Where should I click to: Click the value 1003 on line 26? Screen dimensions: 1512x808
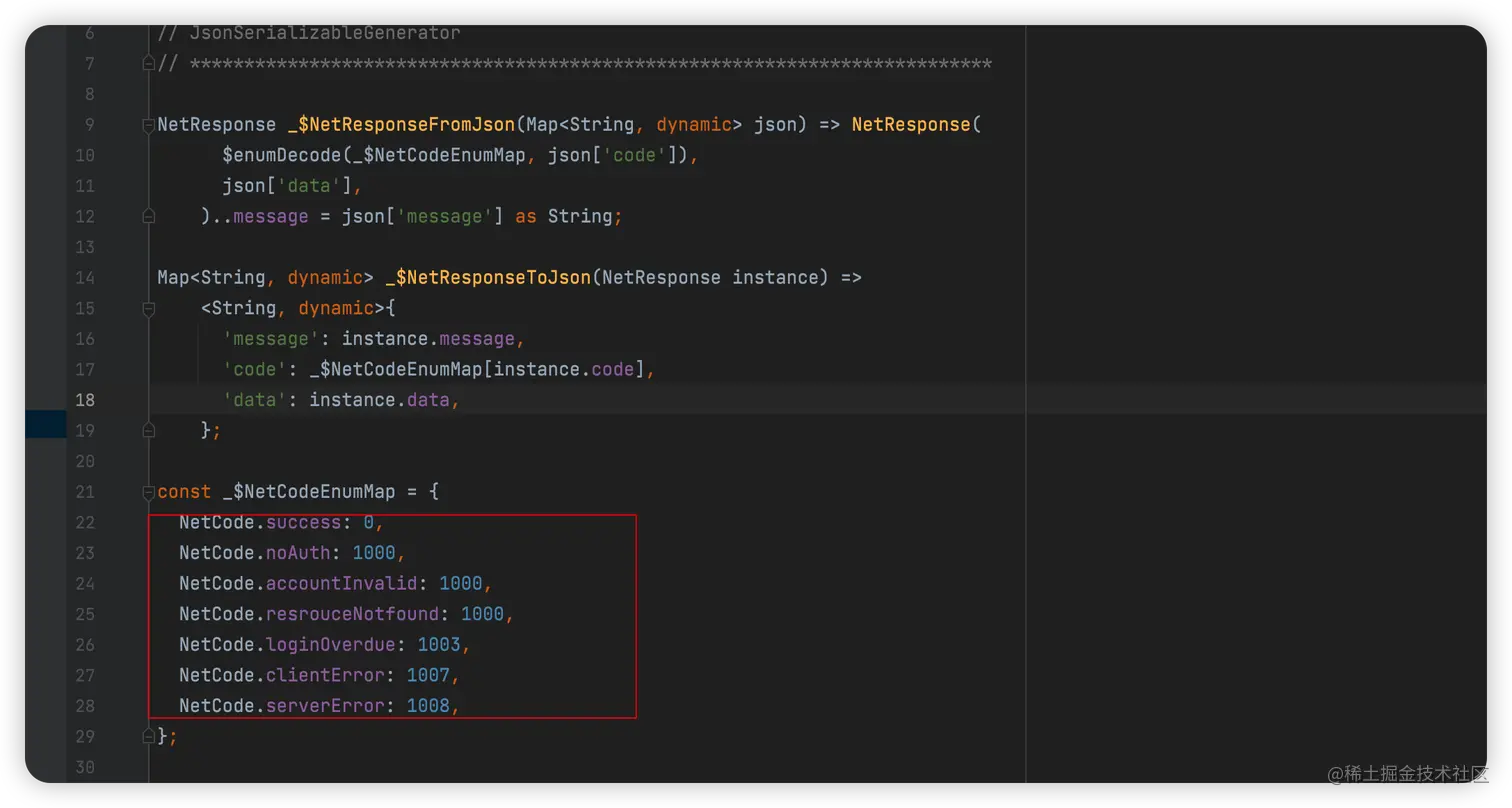pyautogui.click(x=439, y=644)
